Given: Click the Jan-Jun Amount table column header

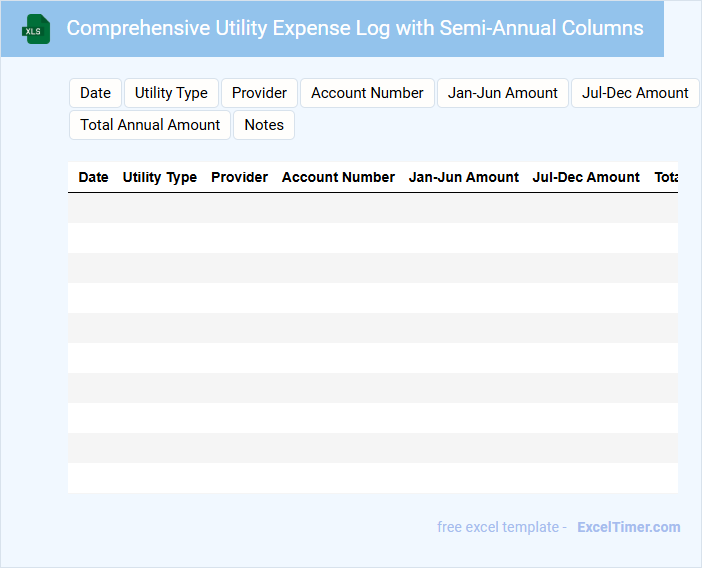Looking at the screenshot, I should (463, 177).
